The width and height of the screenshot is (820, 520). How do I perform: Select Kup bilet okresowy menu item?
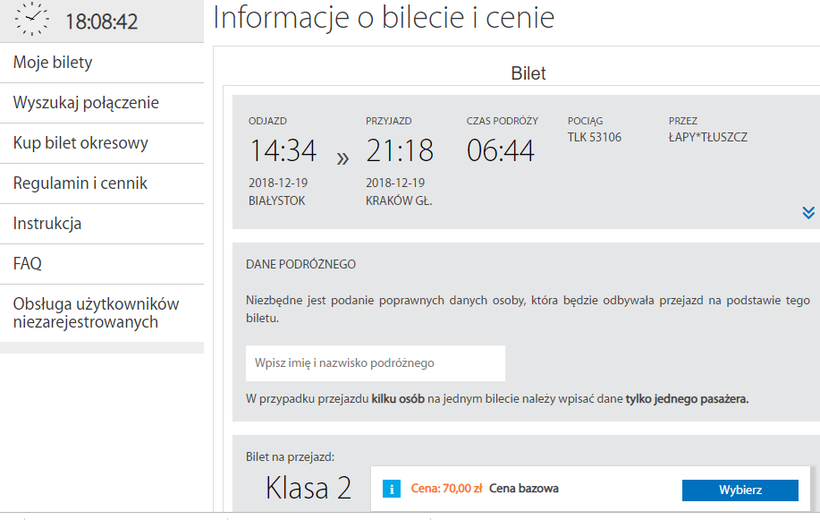point(81,143)
